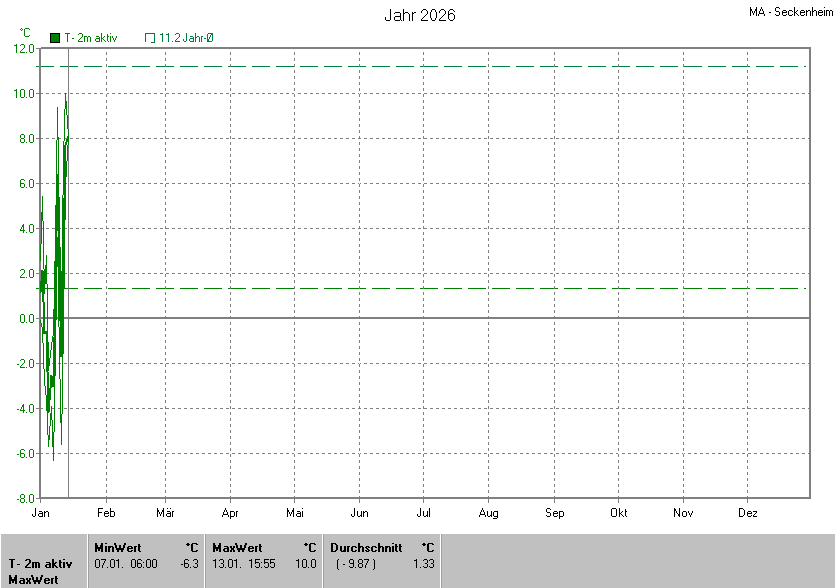Click the MA - Seckenheim station label
835x588 pixels.
pos(790,12)
